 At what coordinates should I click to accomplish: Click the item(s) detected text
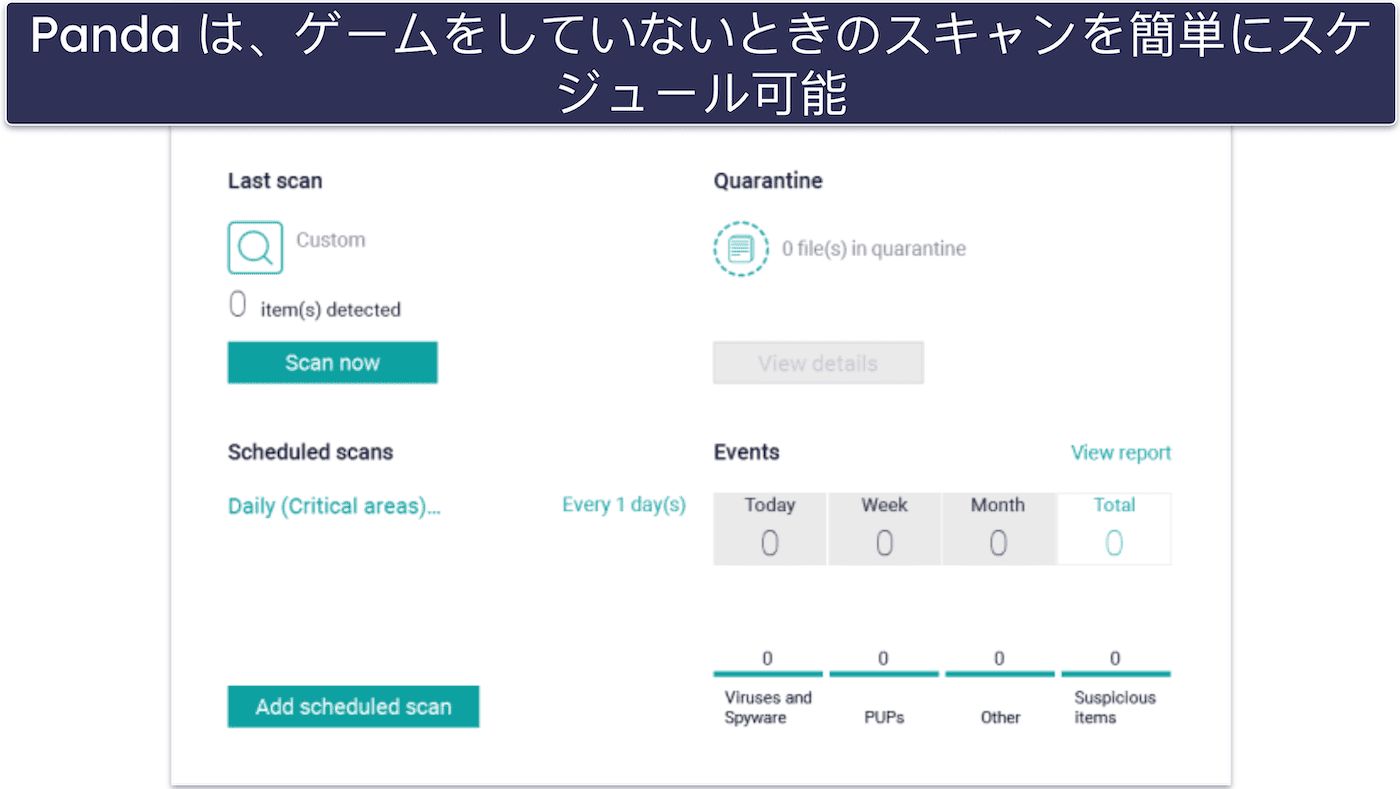pyautogui.click(x=330, y=310)
